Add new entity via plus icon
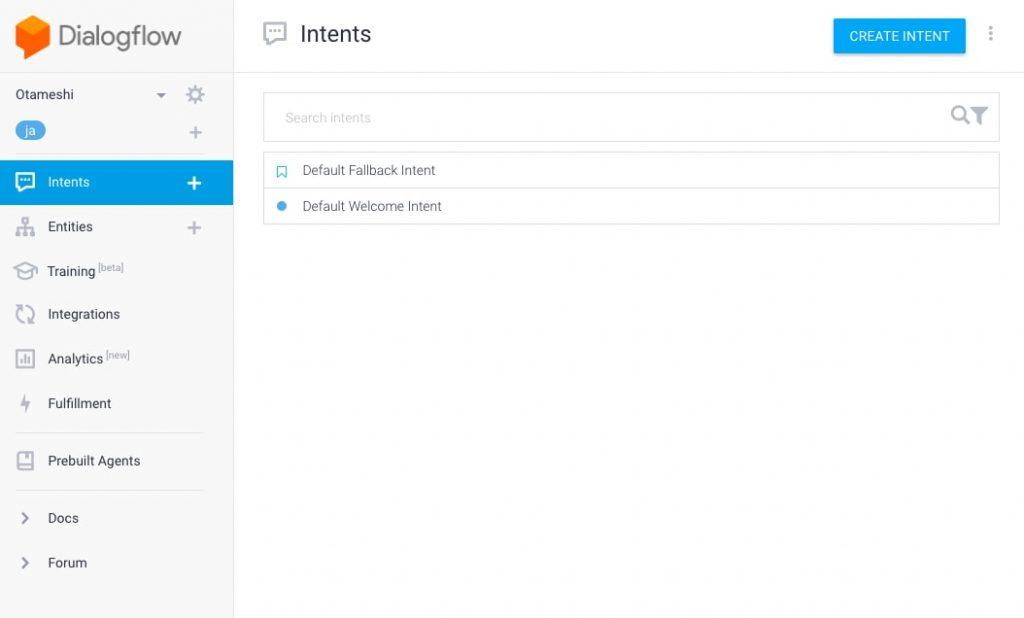The image size is (1024, 618). click(194, 227)
